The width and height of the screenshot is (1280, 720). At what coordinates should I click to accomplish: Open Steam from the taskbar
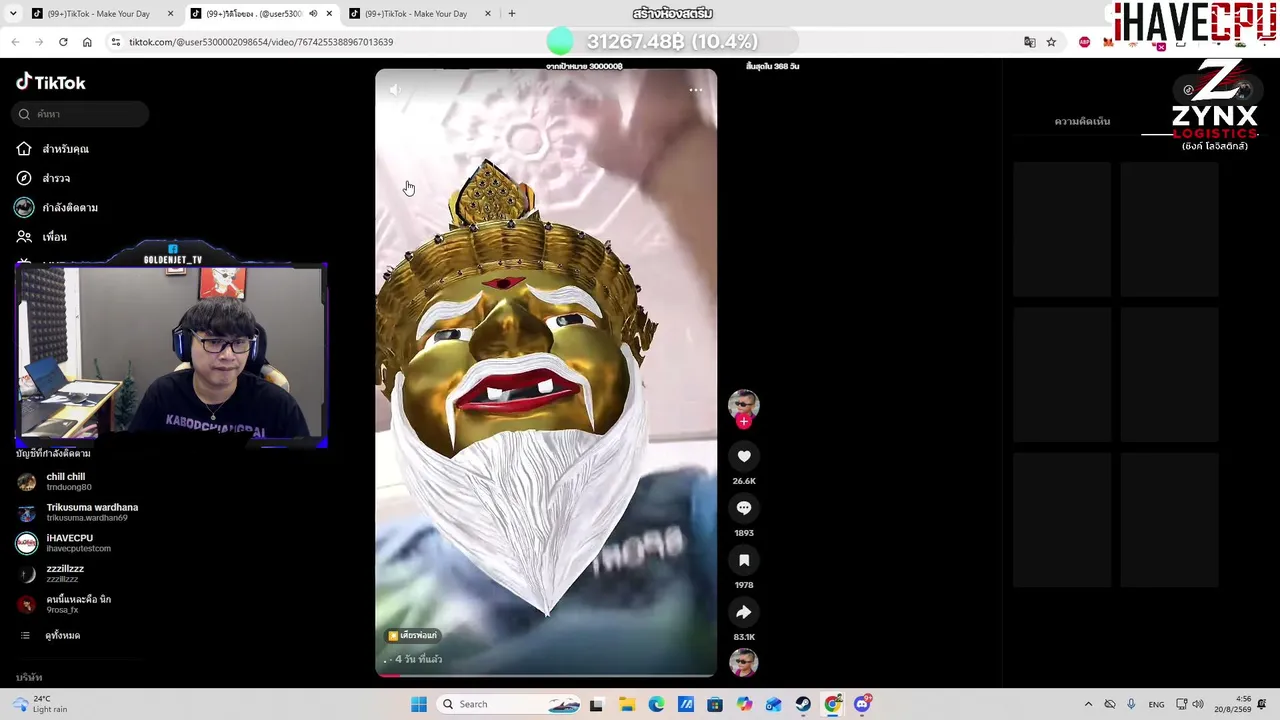pyautogui.click(x=803, y=704)
